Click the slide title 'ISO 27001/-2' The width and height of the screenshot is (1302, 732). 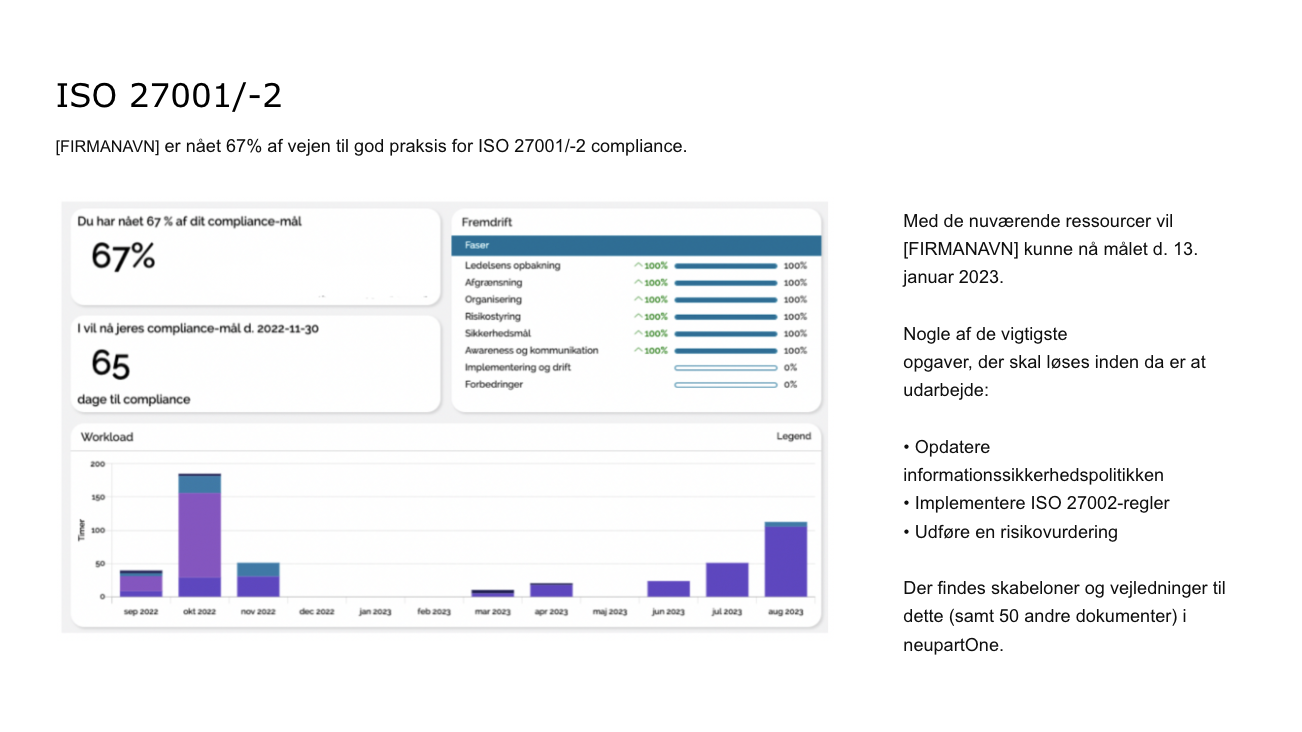[169, 96]
